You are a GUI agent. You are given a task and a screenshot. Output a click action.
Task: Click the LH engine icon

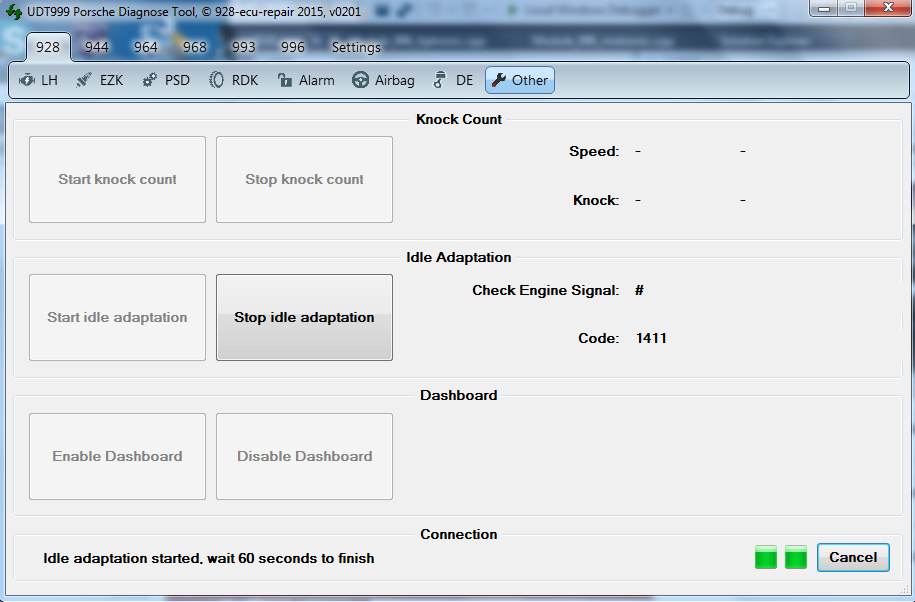pyautogui.click(x=27, y=80)
